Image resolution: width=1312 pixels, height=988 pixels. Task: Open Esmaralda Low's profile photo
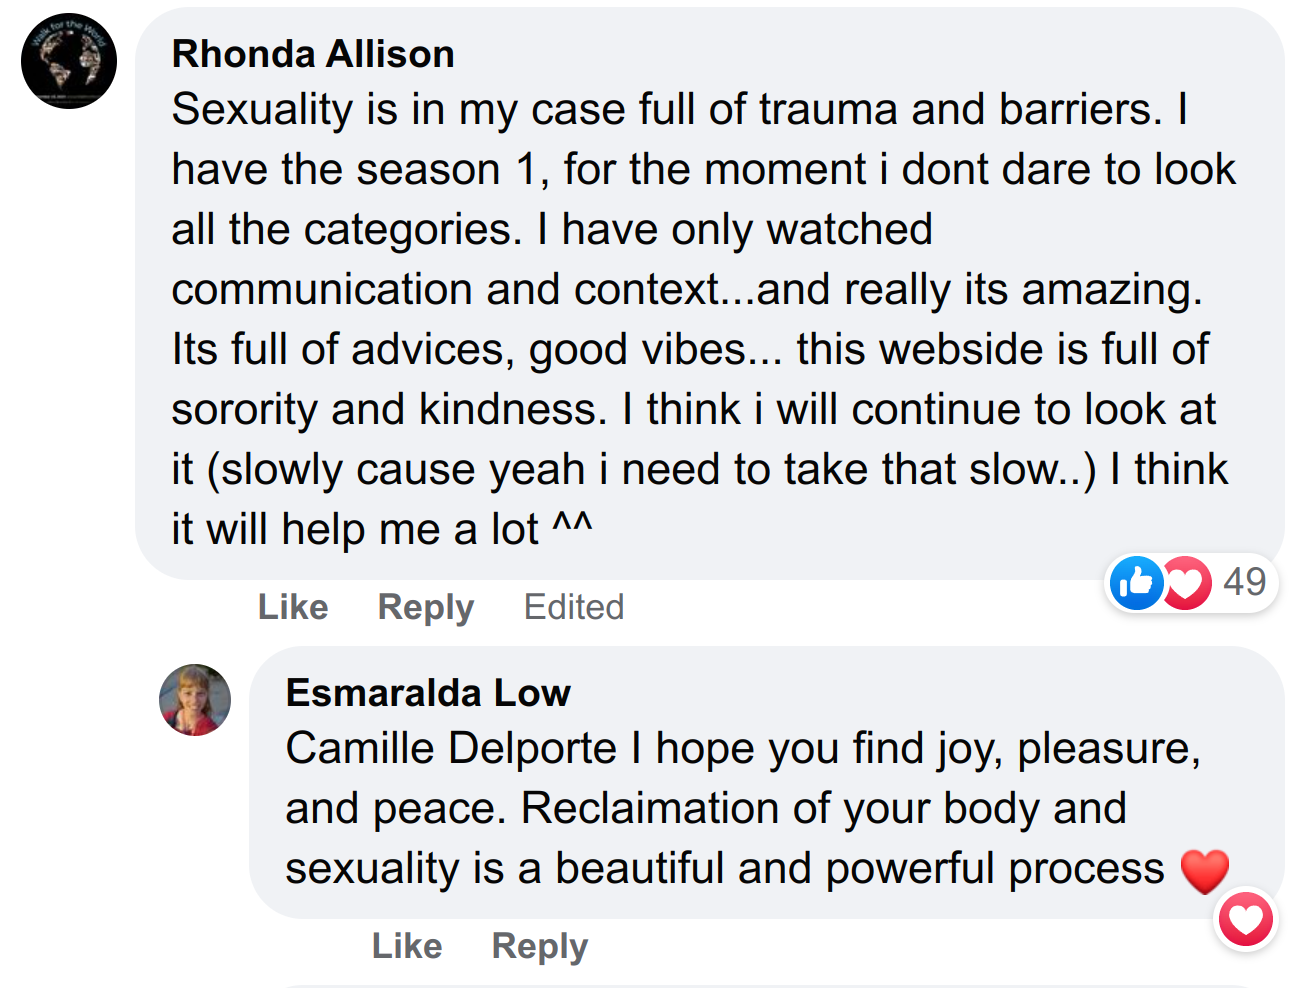(195, 700)
